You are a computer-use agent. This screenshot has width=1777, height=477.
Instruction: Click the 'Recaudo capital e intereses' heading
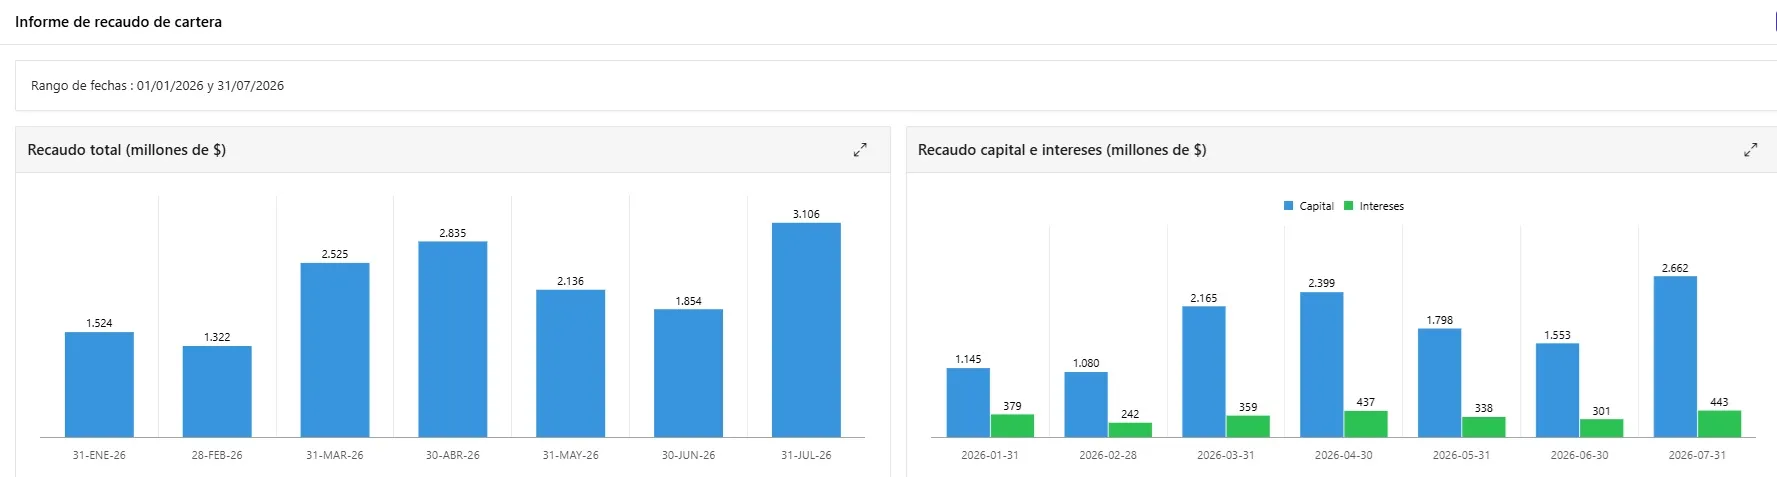[1062, 150]
